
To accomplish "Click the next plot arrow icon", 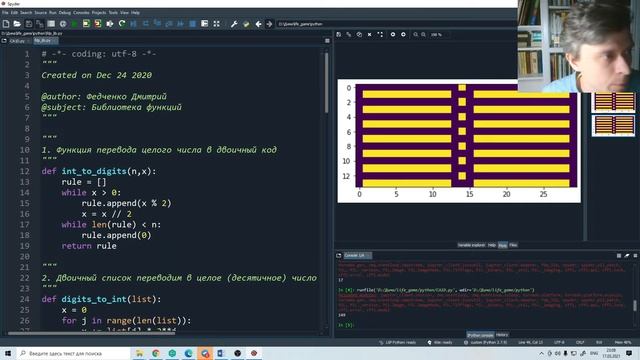I will point(403,35).
